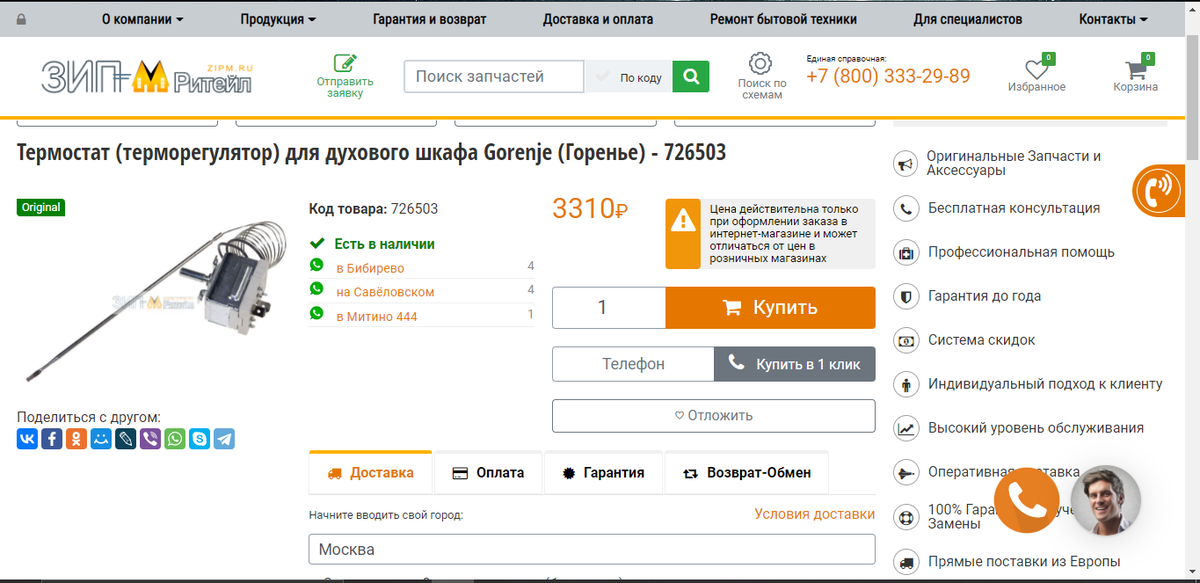
Task: Click the orange phone callback widget
Action: point(1027,499)
